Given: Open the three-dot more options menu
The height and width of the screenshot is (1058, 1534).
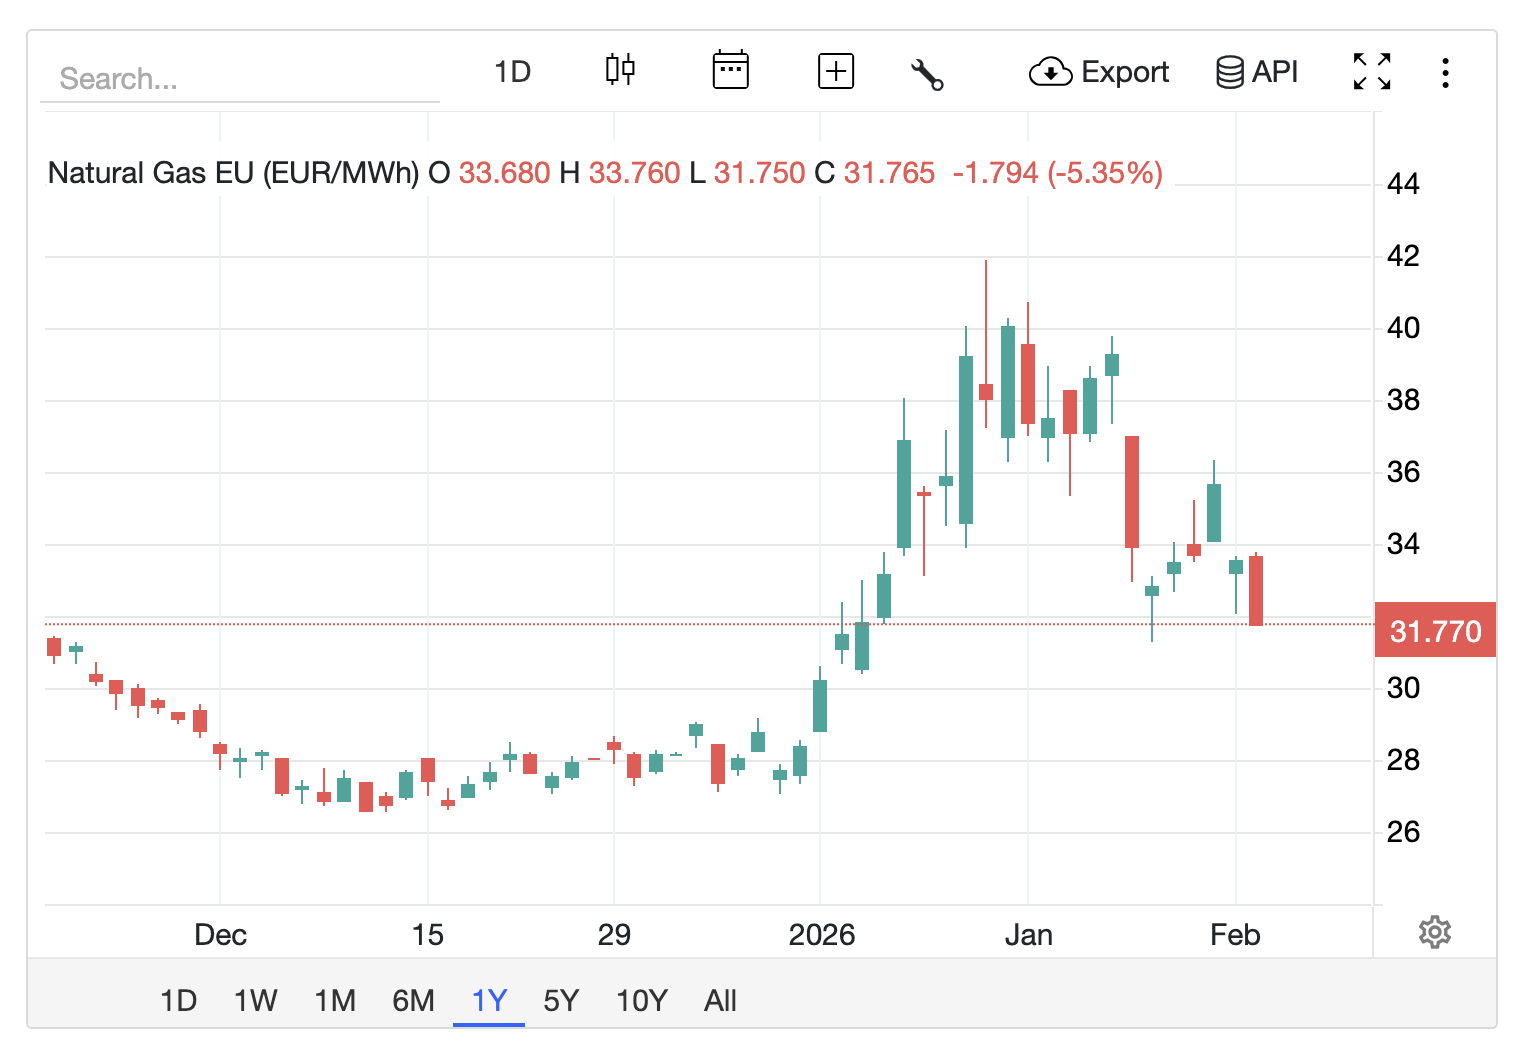Looking at the screenshot, I should 1445,72.
